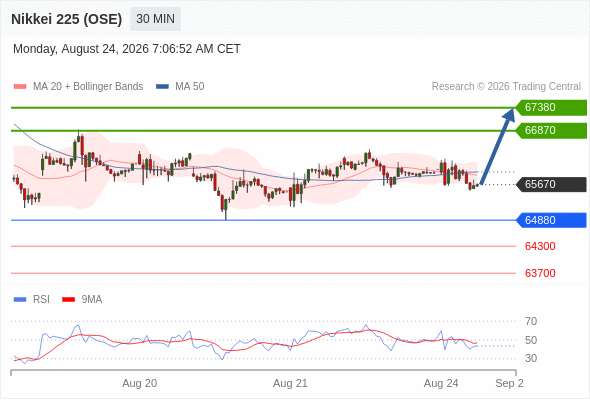The height and width of the screenshot is (400, 590).
Task: Click the red 64300 support label
Action: click(540, 246)
